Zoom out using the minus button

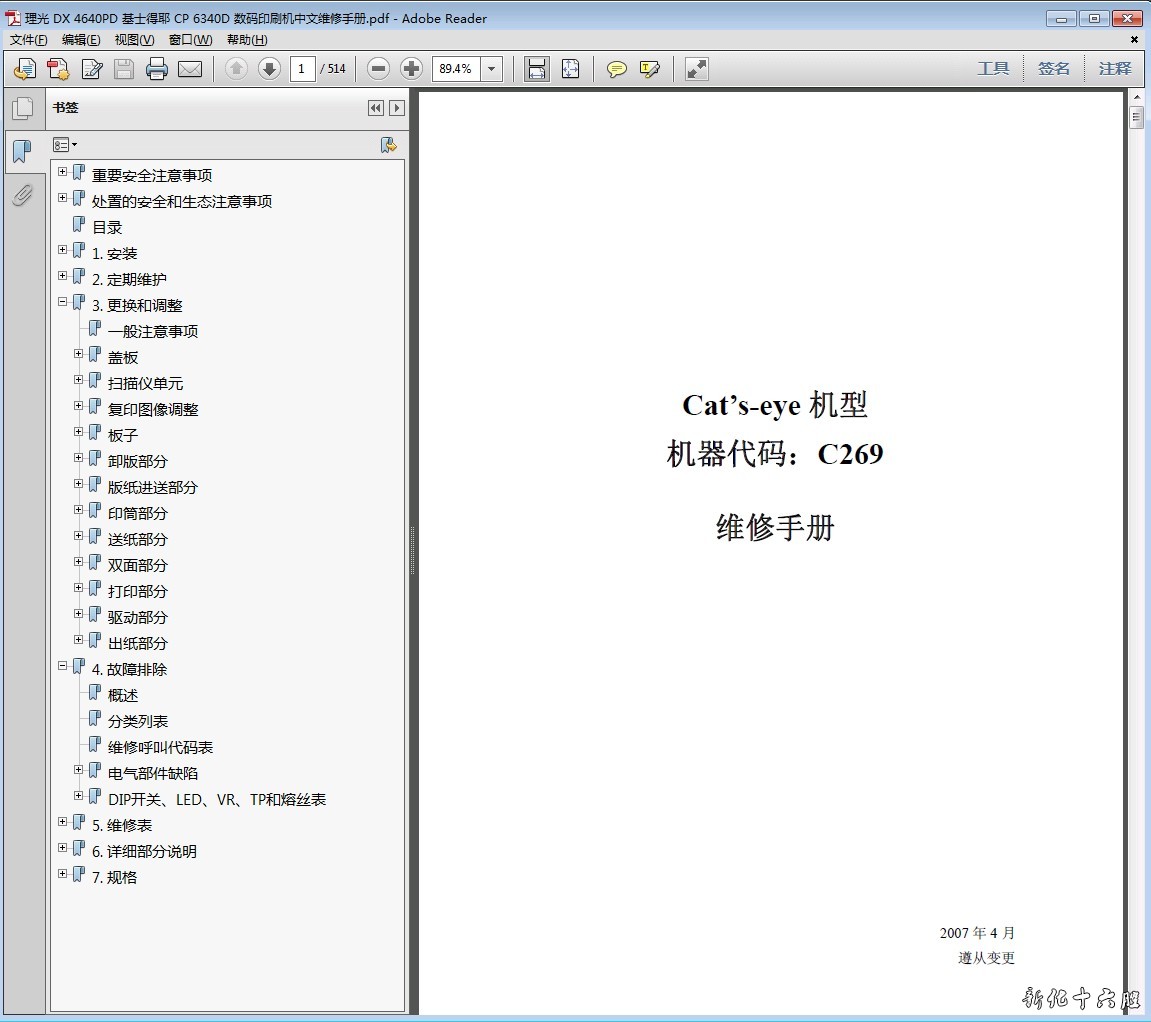[378, 69]
